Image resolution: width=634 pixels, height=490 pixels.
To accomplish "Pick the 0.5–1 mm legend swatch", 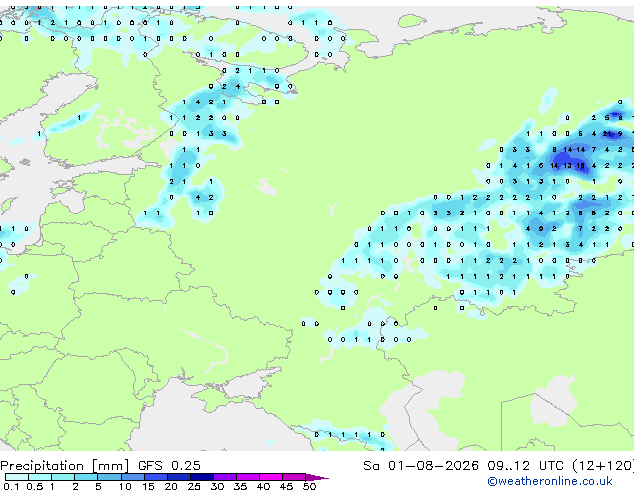I will click(40, 477).
